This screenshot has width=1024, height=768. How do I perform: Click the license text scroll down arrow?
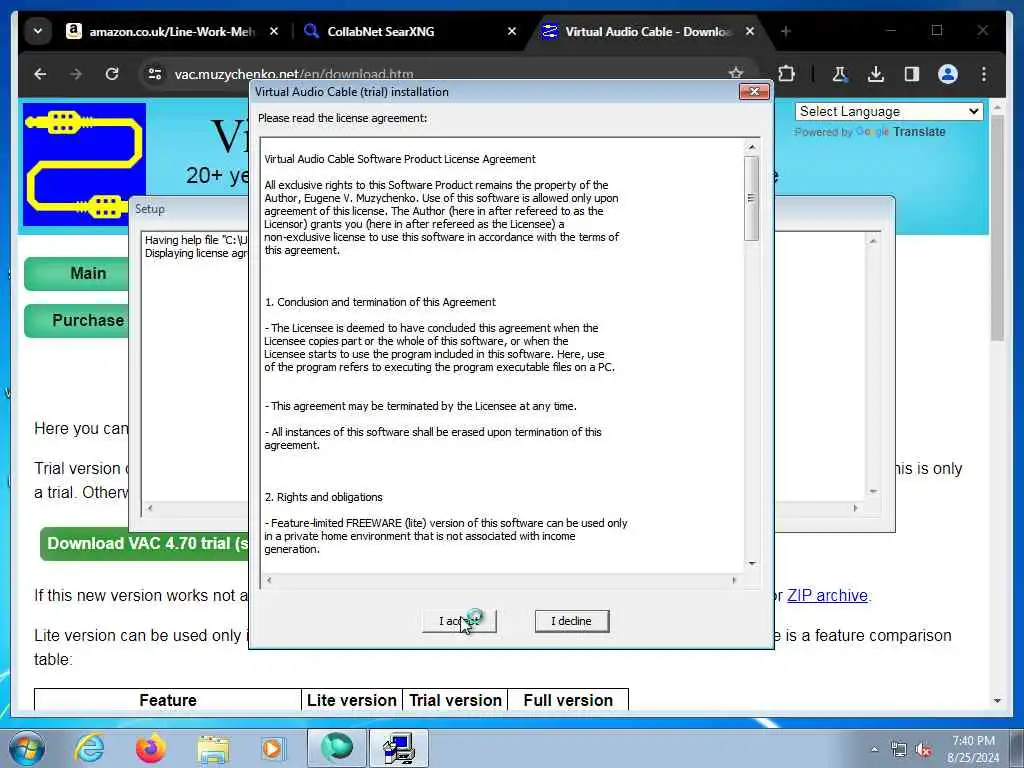tap(752, 563)
